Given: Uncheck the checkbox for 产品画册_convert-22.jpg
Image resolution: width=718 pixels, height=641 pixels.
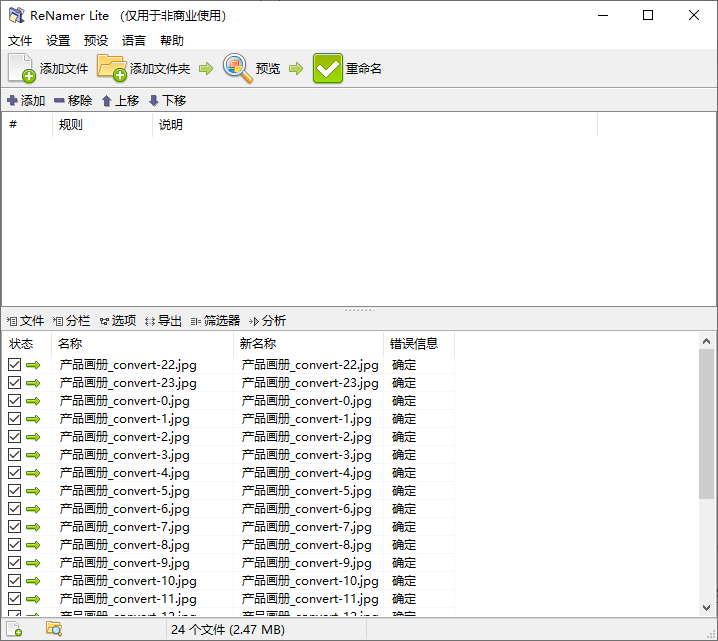Looking at the screenshot, I should (14, 365).
